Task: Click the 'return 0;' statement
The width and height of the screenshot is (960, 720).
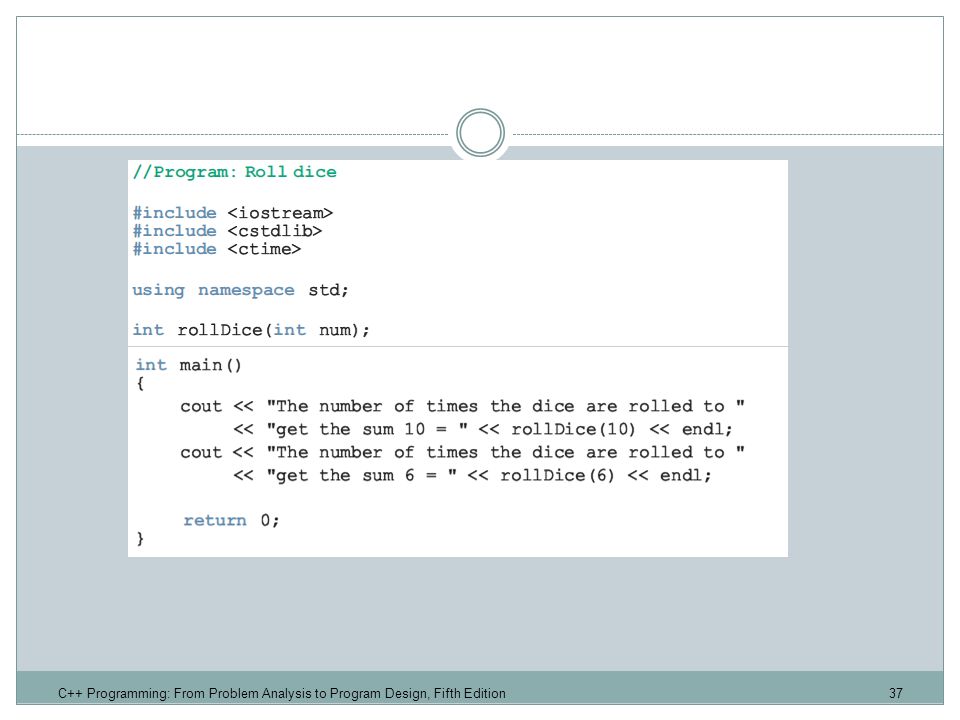Action: (x=231, y=520)
